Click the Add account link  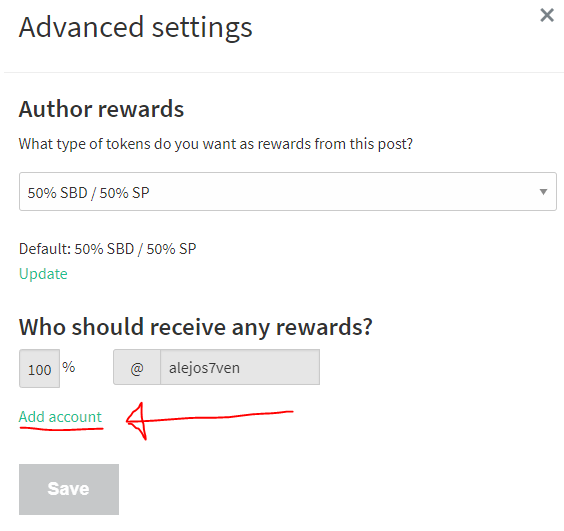[60, 417]
